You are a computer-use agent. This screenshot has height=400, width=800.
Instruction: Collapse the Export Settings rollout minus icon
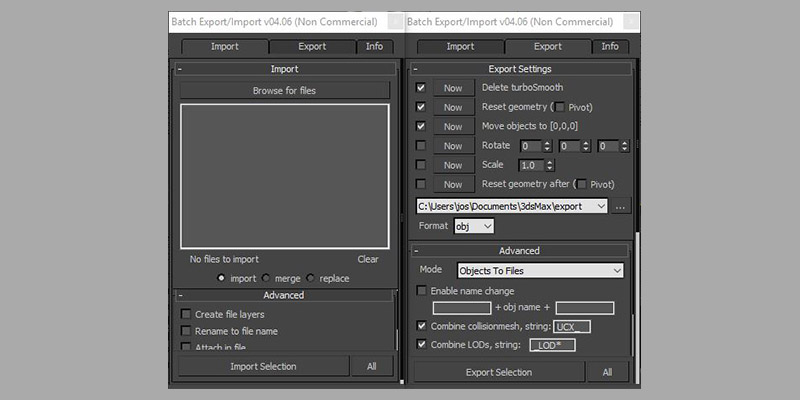point(415,69)
